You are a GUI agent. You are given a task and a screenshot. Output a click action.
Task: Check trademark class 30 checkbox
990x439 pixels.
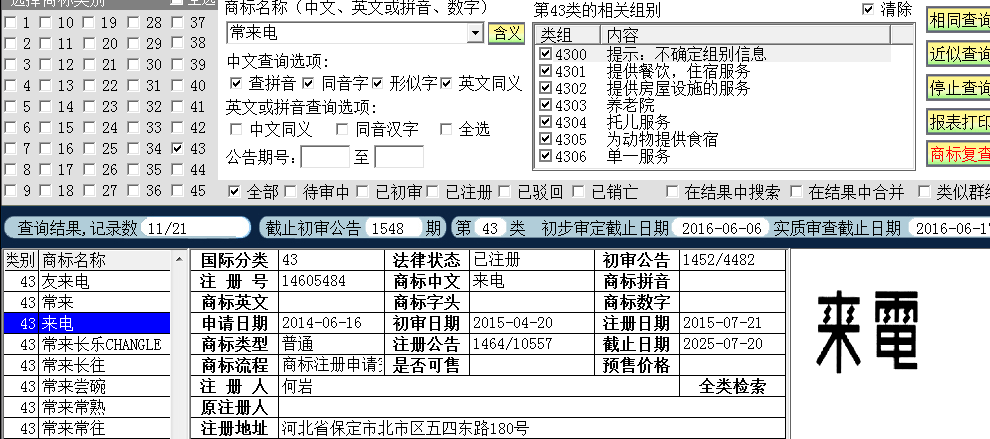(x=133, y=64)
